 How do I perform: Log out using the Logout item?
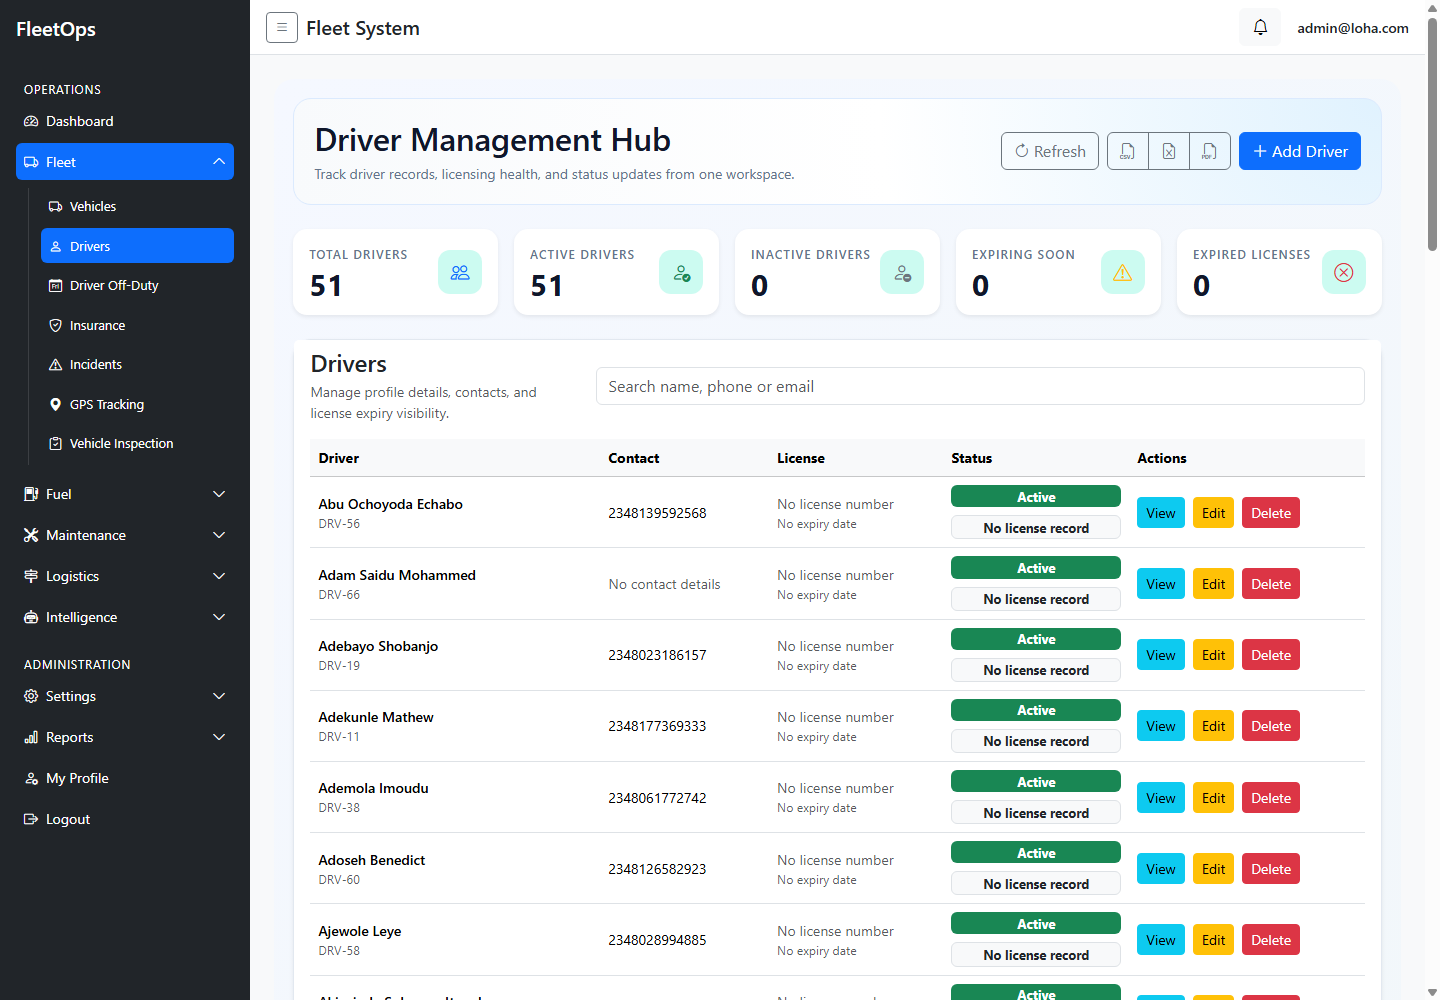(125, 819)
